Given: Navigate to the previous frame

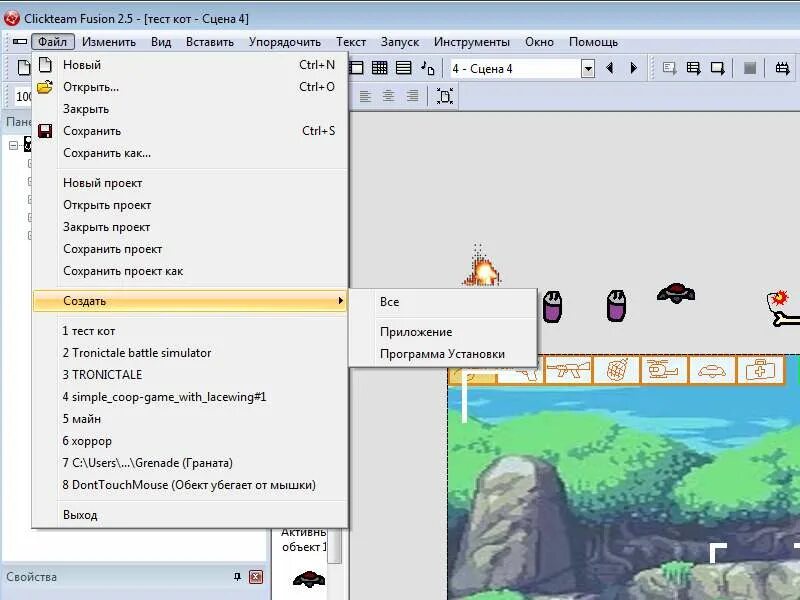Looking at the screenshot, I should tap(610, 68).
